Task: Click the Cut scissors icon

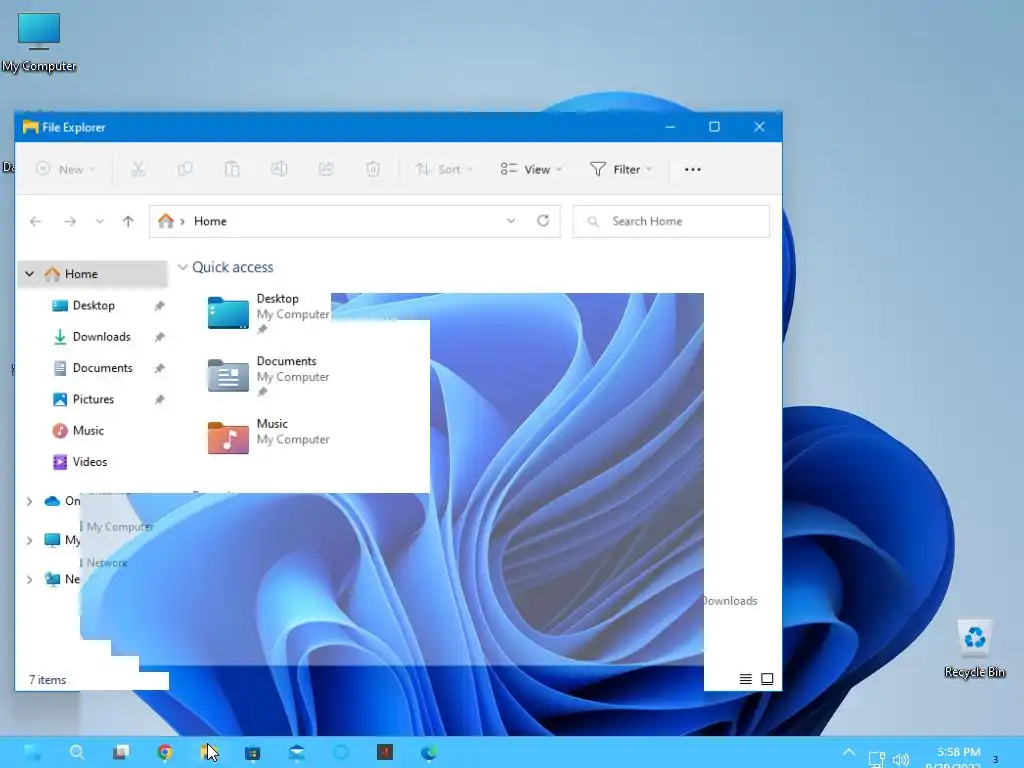Action: [138, 169]
